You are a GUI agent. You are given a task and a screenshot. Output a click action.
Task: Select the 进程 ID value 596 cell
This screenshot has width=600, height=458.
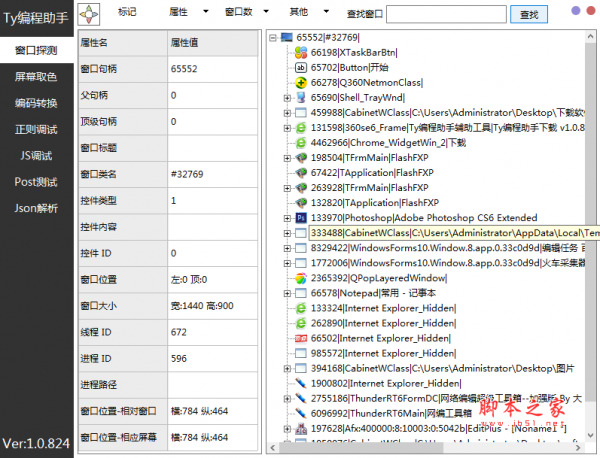point(212,359)
